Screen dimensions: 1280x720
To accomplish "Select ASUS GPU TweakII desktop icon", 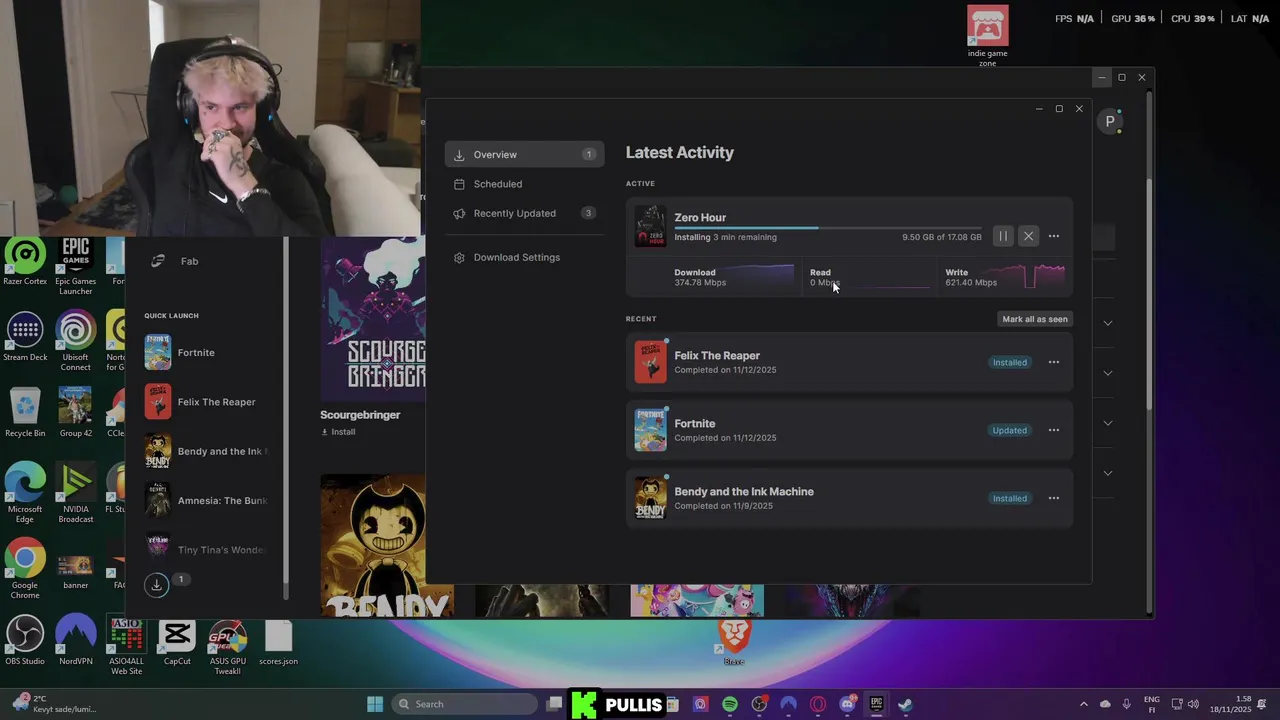I will tap(227, 647).
